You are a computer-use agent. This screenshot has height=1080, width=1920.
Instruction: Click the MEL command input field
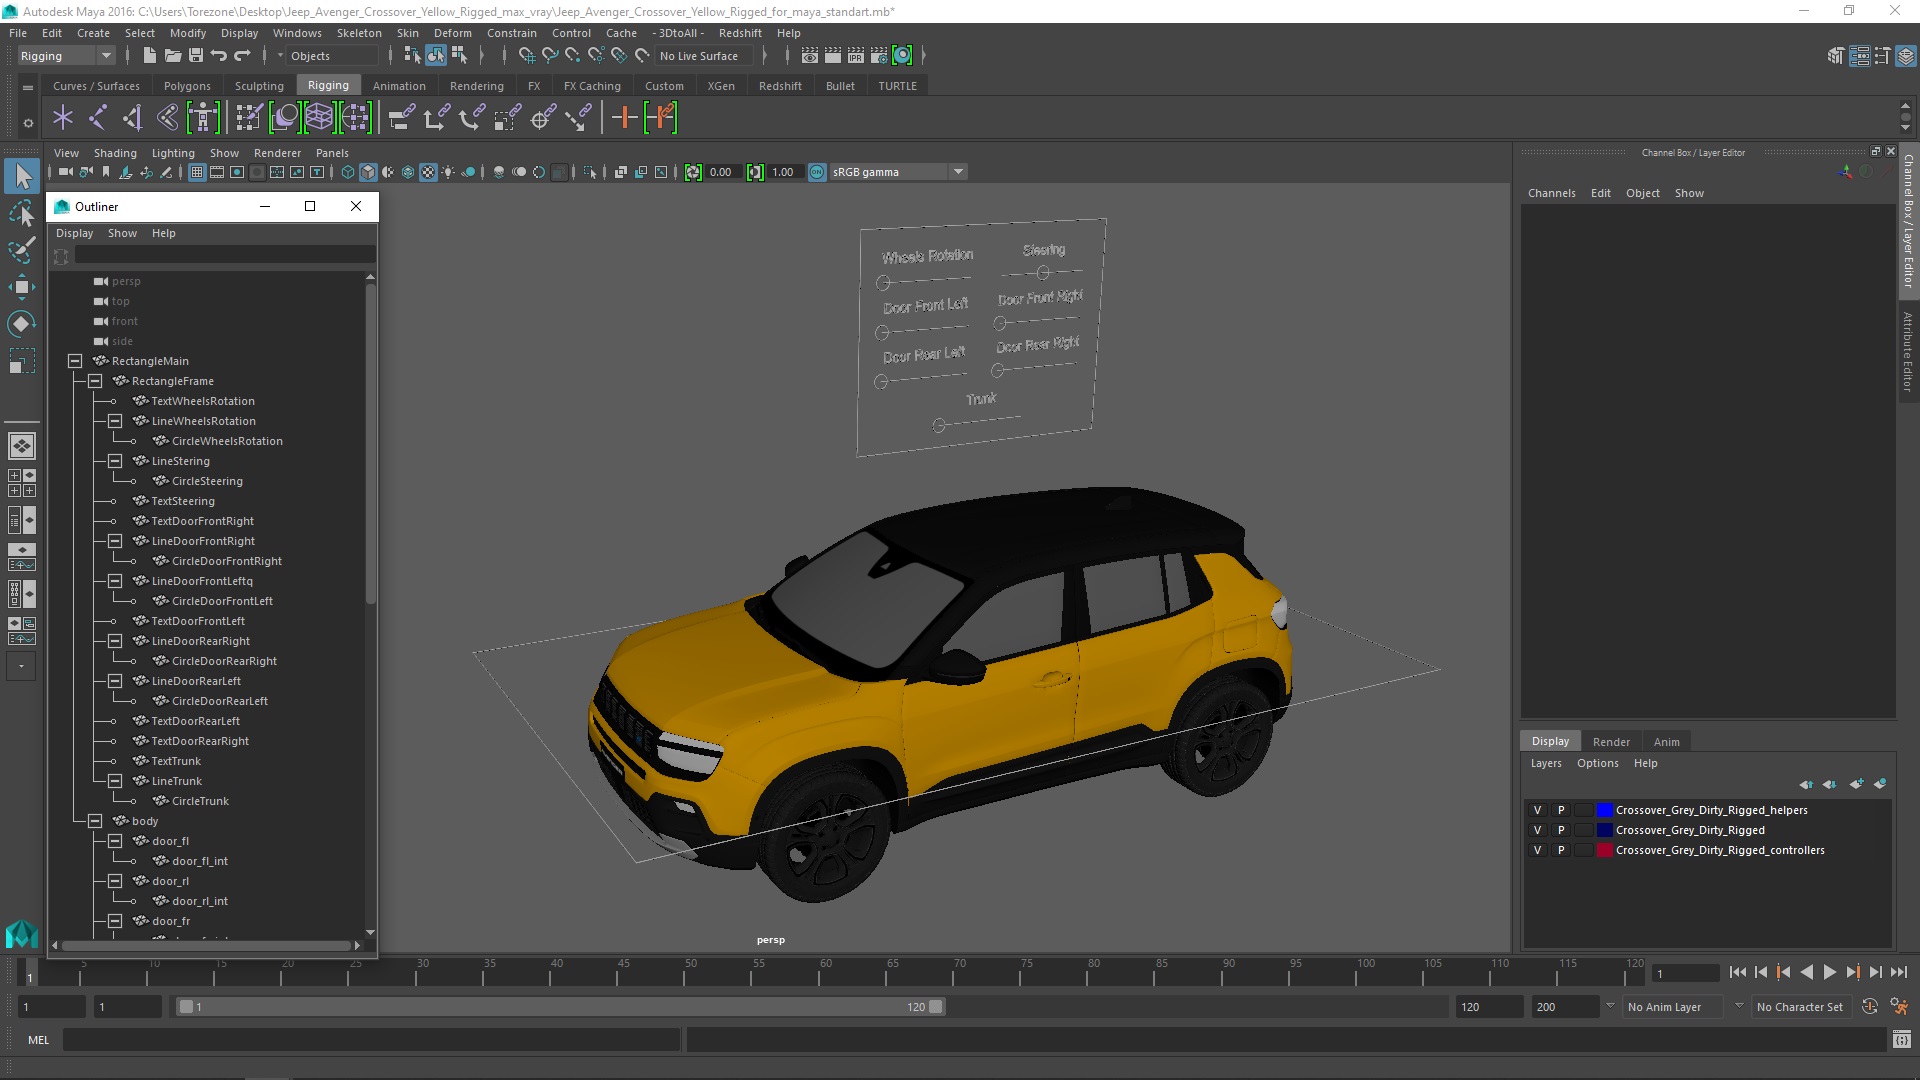pos(370,1040)
